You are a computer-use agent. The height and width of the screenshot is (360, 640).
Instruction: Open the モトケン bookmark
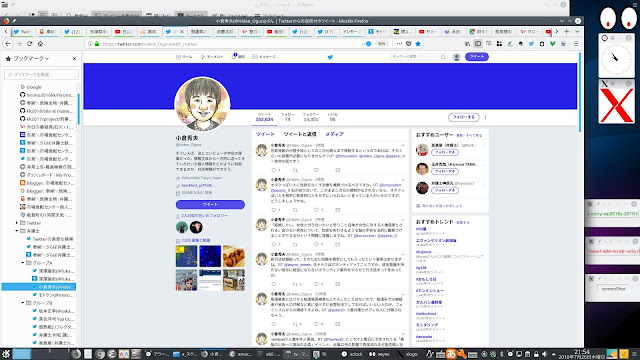(53, 295)
